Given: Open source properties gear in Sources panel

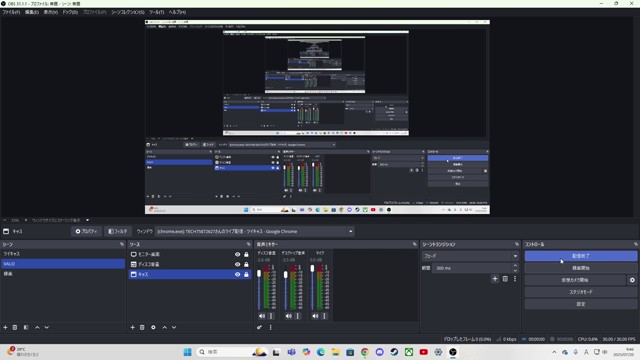Looking at the screenshot, I should [x=153, y=327].
